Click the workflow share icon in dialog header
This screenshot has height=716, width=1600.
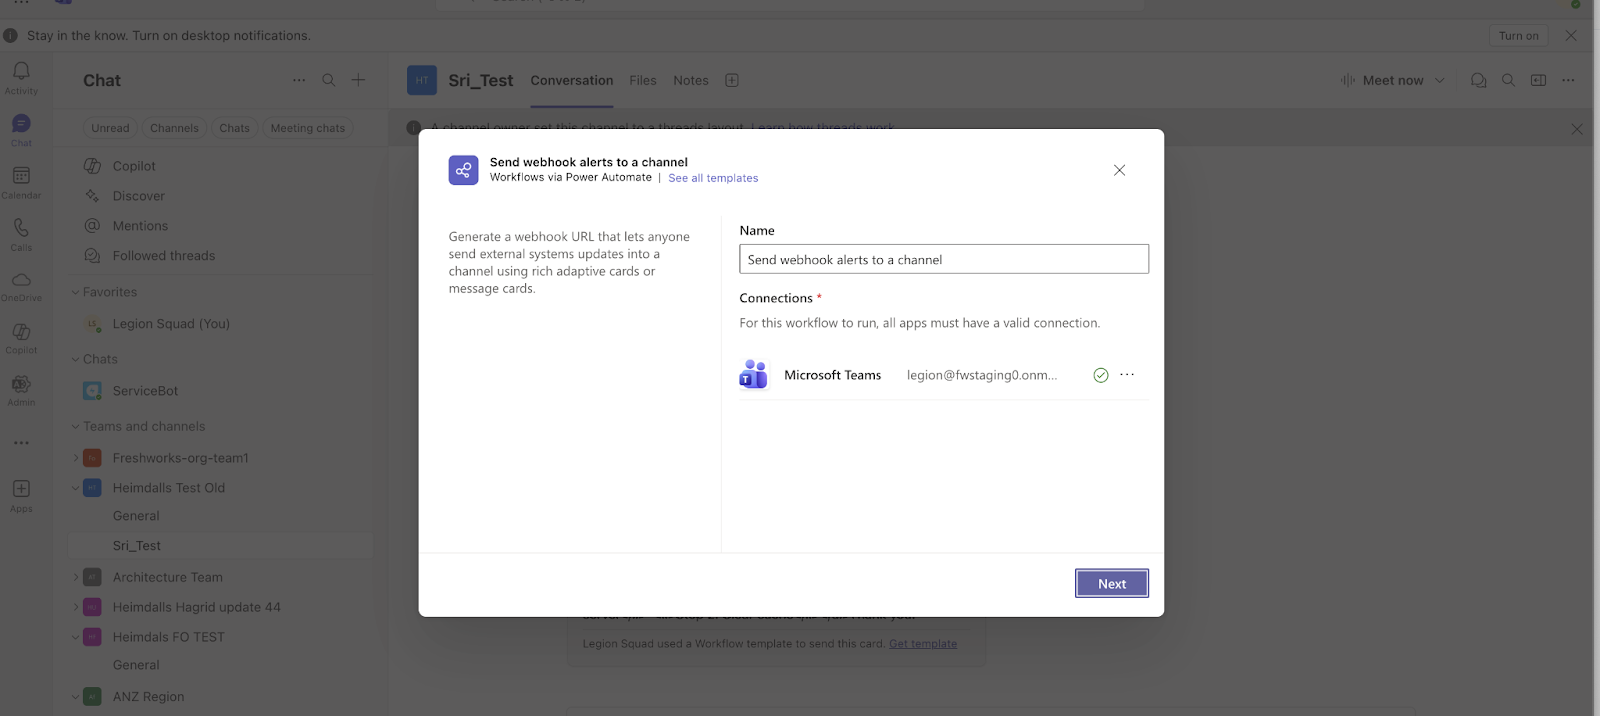463,170
